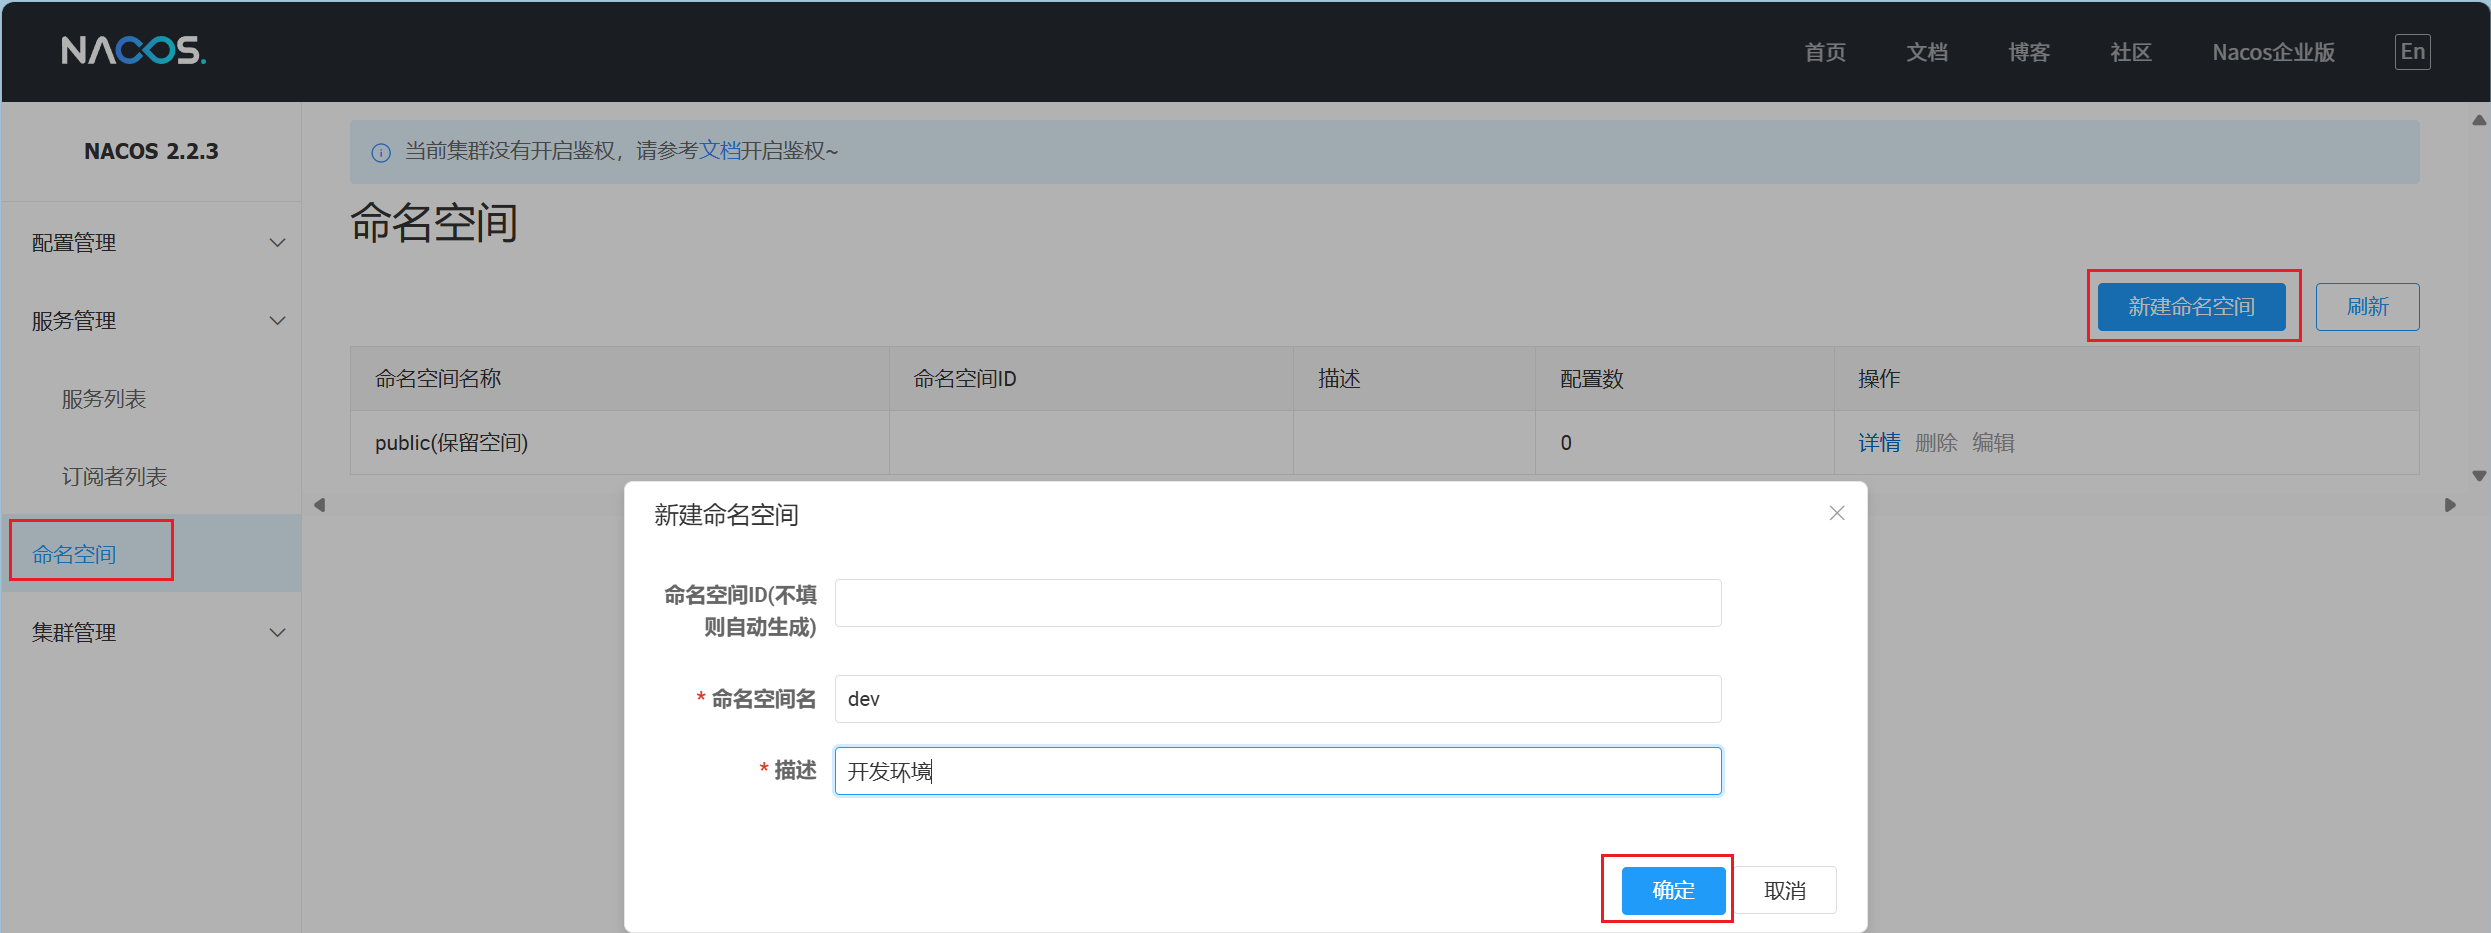Expand the 集群管理 chevron arrow
The height and width of the screenshot is (933, 2491).
[x=278, y=633]
